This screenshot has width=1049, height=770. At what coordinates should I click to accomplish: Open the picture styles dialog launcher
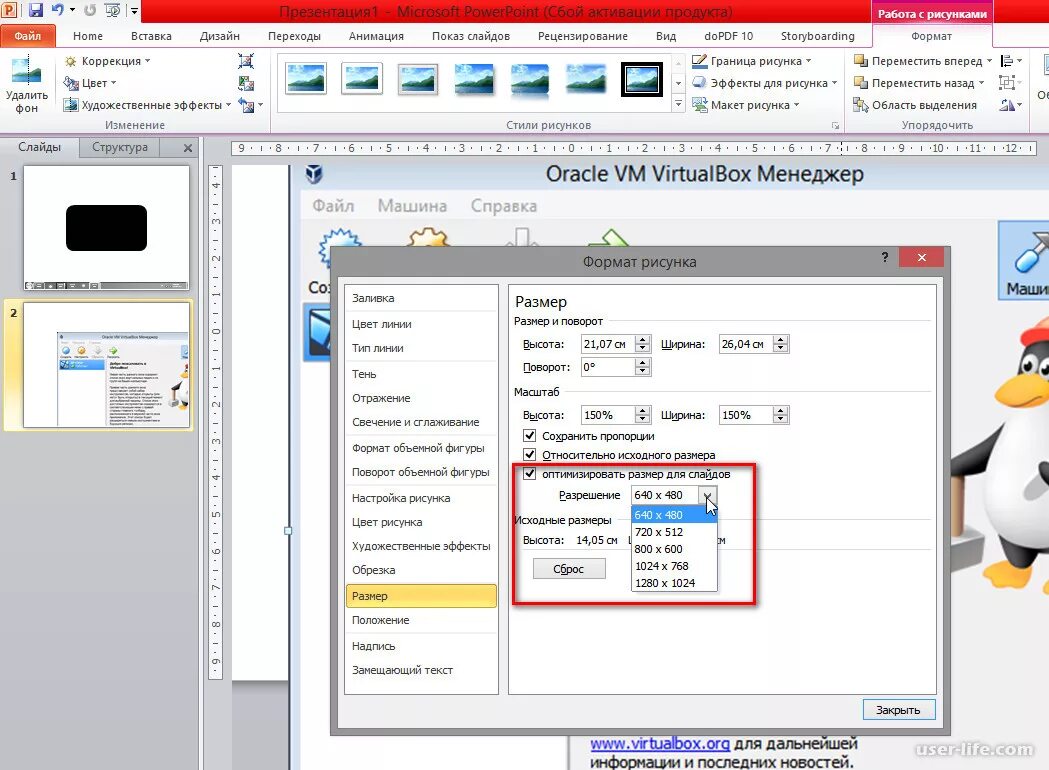coord(835,125)
